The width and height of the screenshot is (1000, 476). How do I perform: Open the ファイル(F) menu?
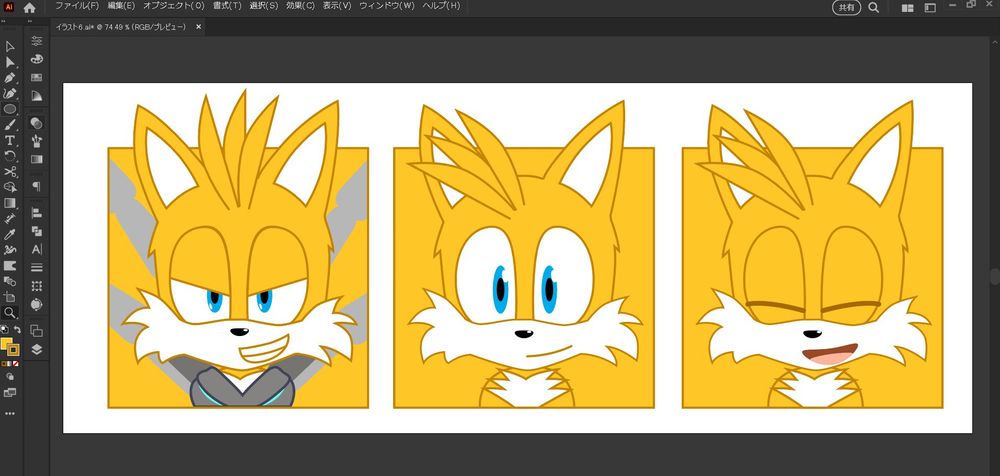pos(77,6)
